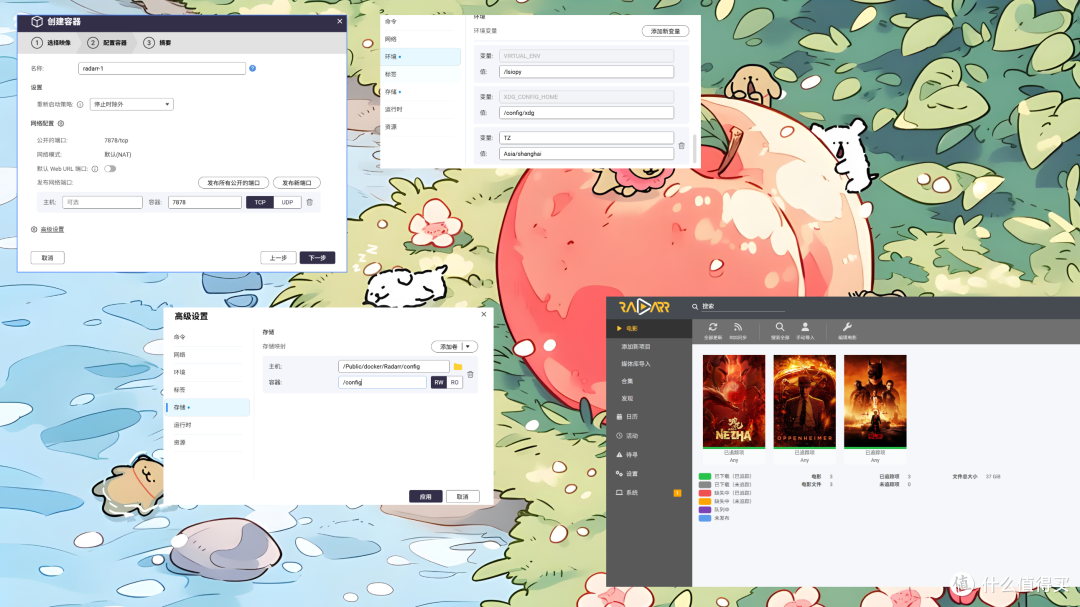
Task: Go to step 1 选择映像
Action: pyautogui.click(x=52, y=43)
